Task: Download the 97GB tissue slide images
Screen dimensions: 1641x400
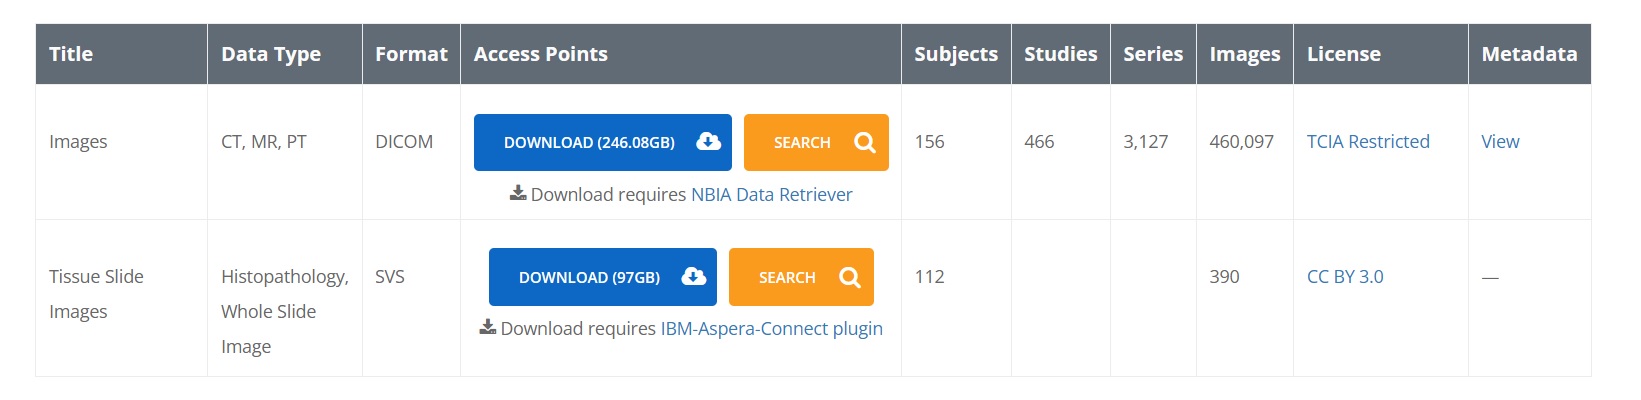Action: click(603, 277)
